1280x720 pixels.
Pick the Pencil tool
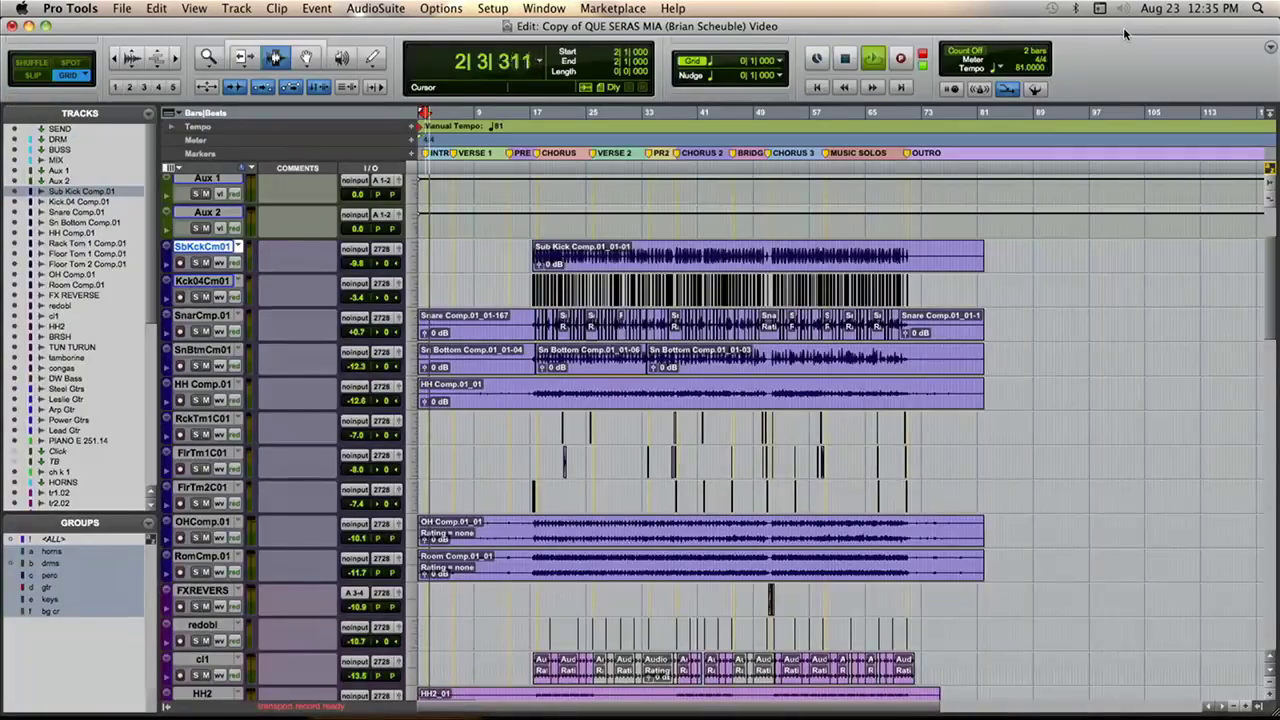coord(372,58)
